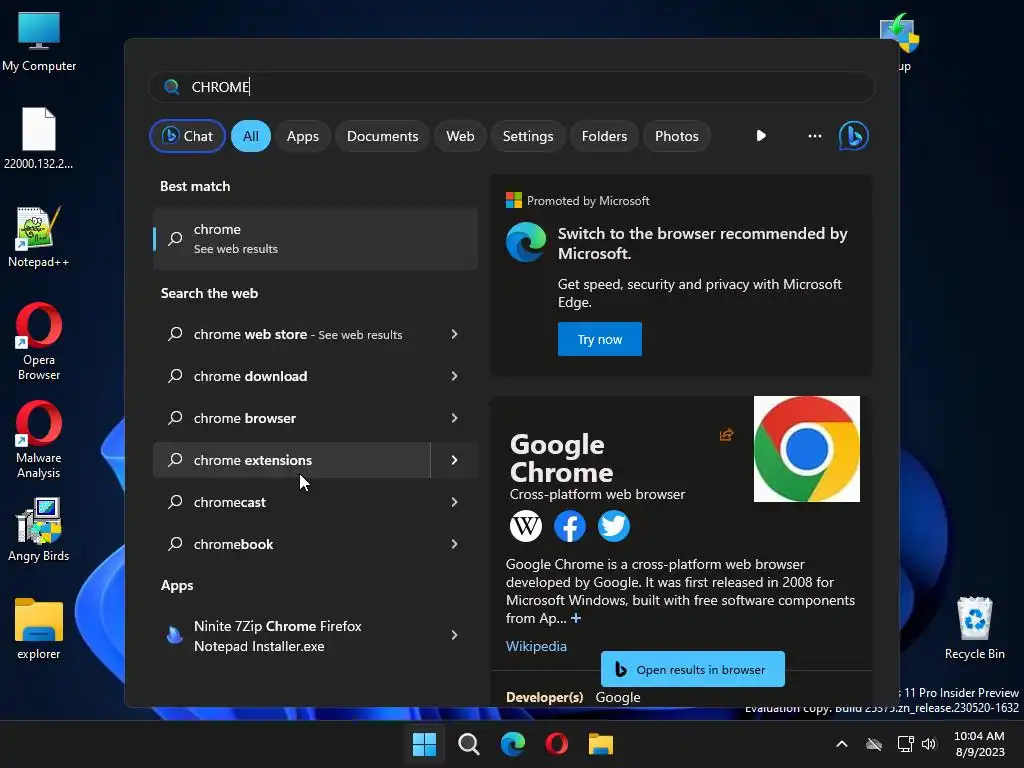This screenshot has width=1024, height=768.
Task: Open the Wikipedia icon for Google Chrome
Action: point(526,526)
